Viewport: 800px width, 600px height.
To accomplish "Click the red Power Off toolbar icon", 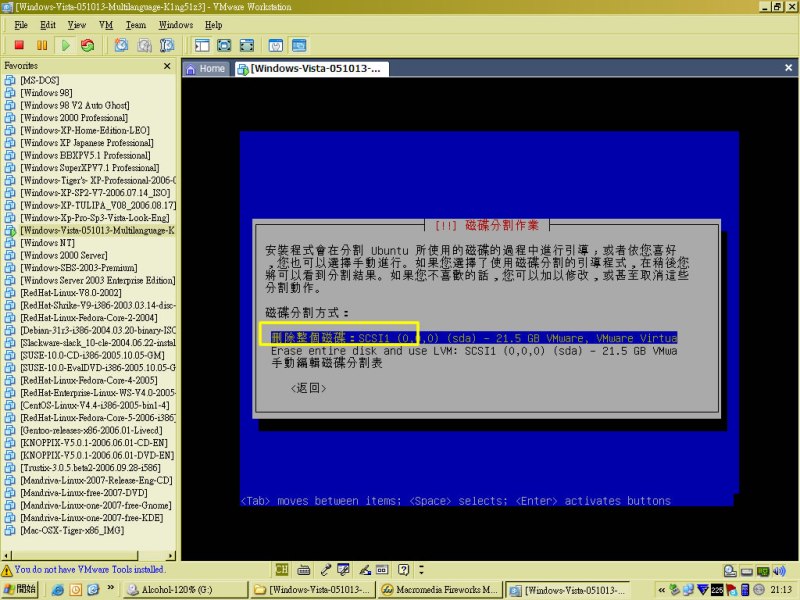I will 19,45.
